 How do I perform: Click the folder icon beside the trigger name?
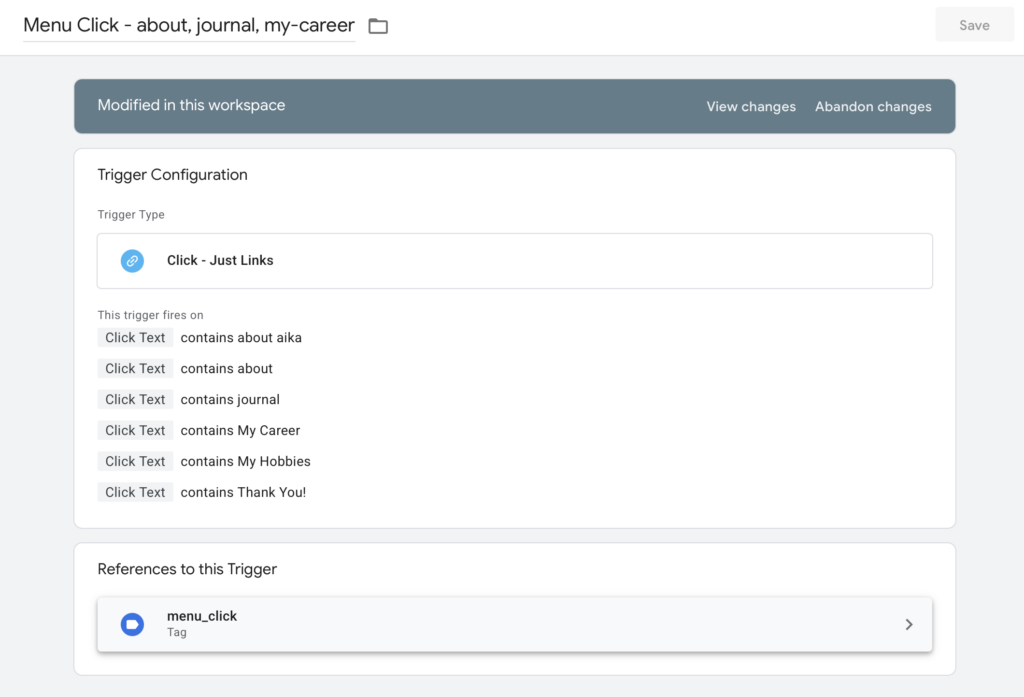click(x=378, y=26)
